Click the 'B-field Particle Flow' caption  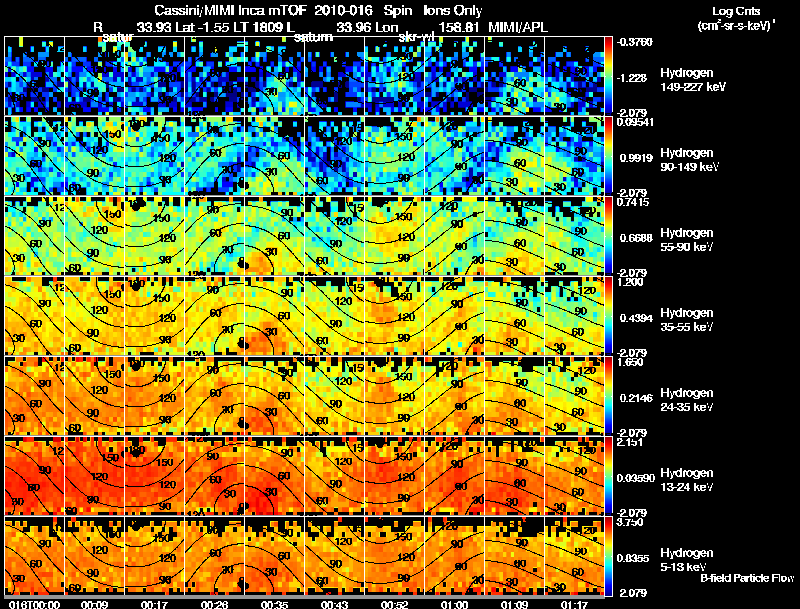(x=747, y=578)
